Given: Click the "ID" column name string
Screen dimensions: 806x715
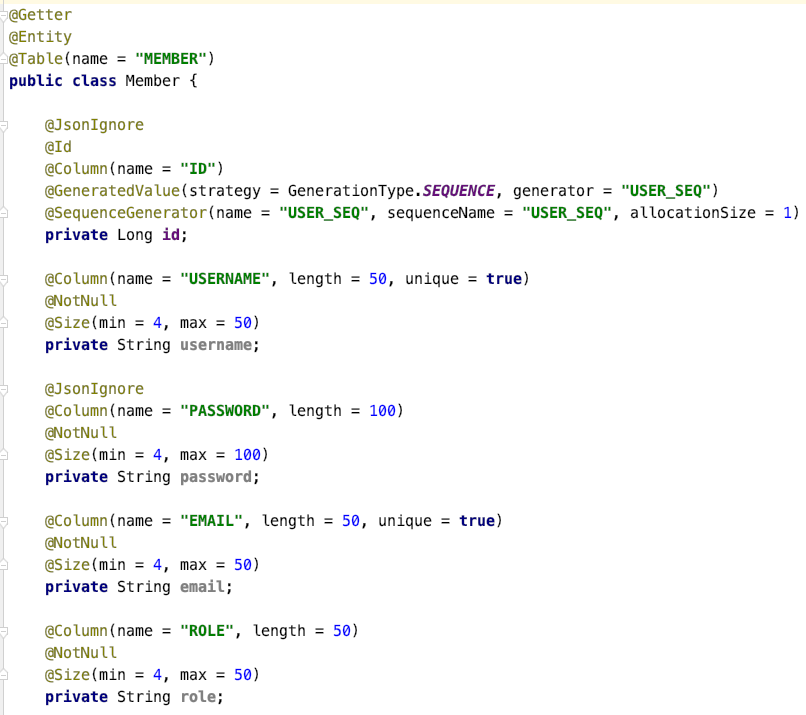Looking at the screenshot, I should point(197,169).
